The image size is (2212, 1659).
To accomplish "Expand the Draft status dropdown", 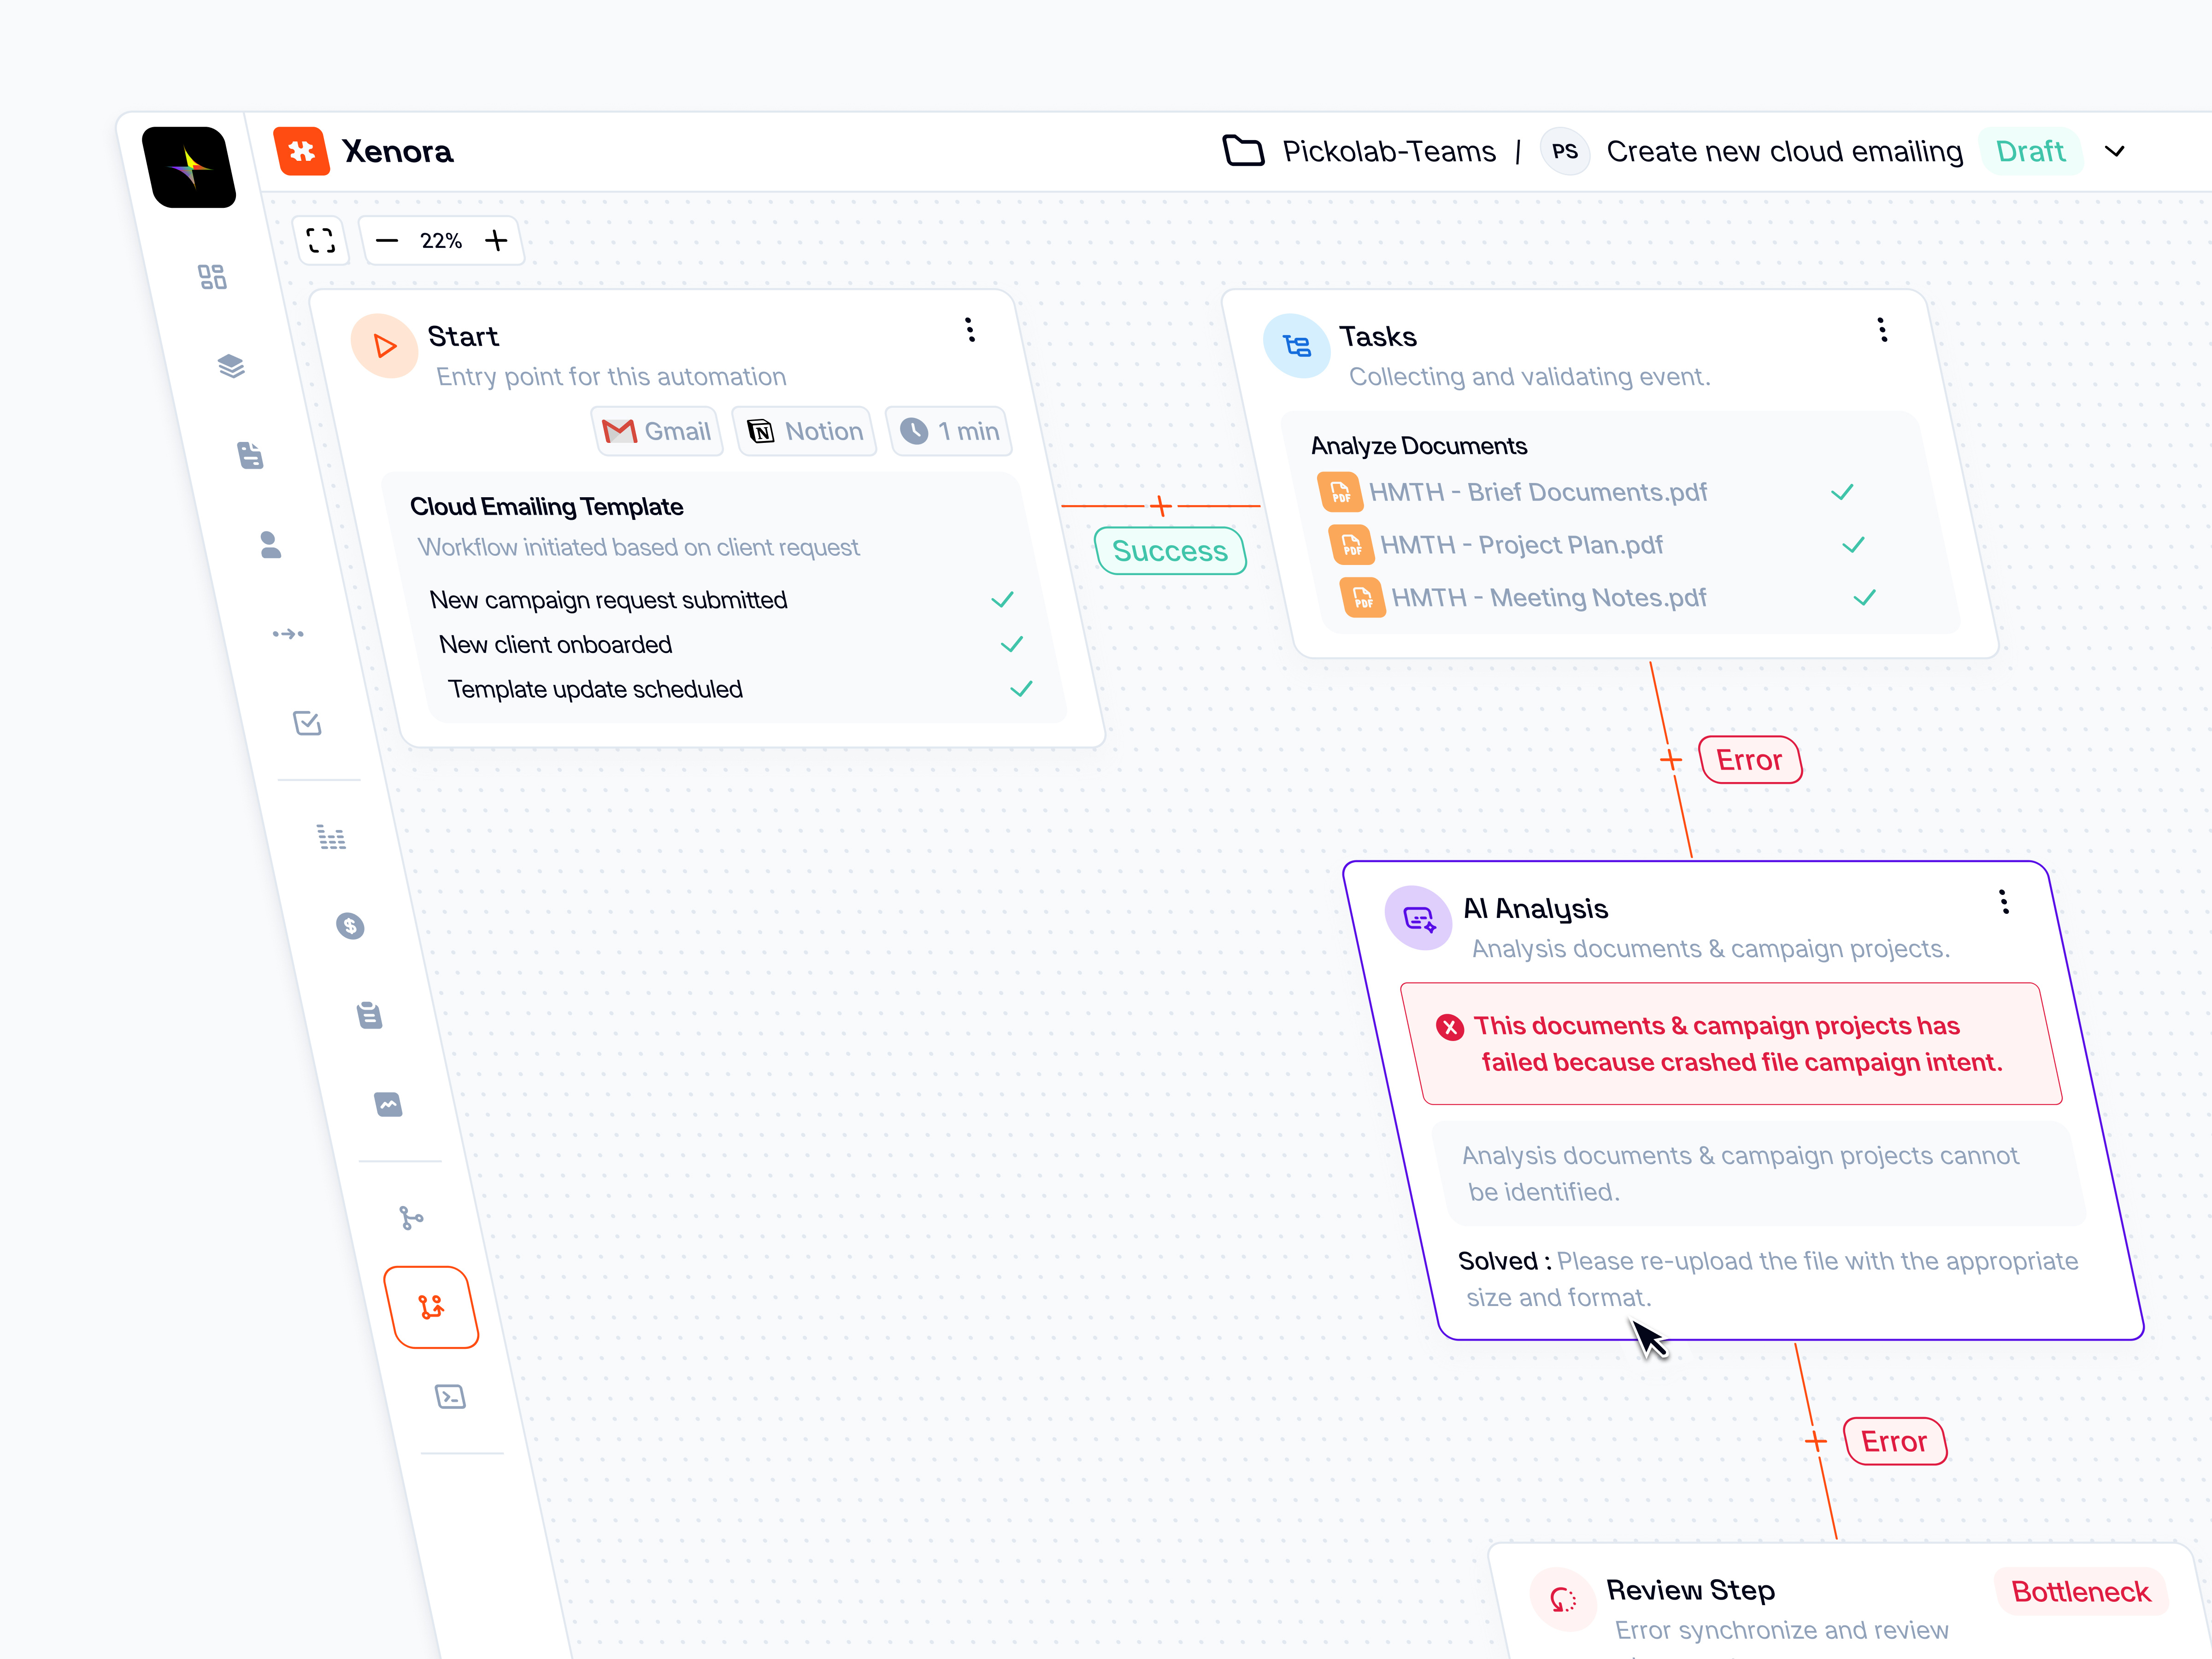I will 2116,151.
